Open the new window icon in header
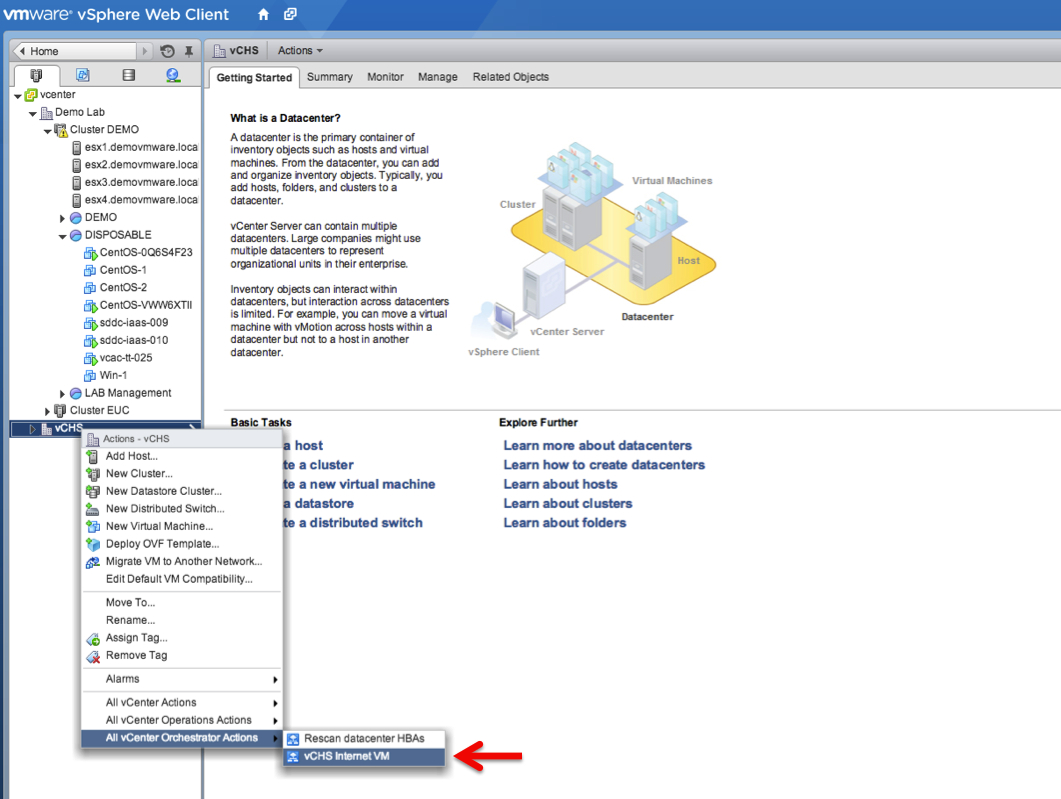 (x=290, y=14)
